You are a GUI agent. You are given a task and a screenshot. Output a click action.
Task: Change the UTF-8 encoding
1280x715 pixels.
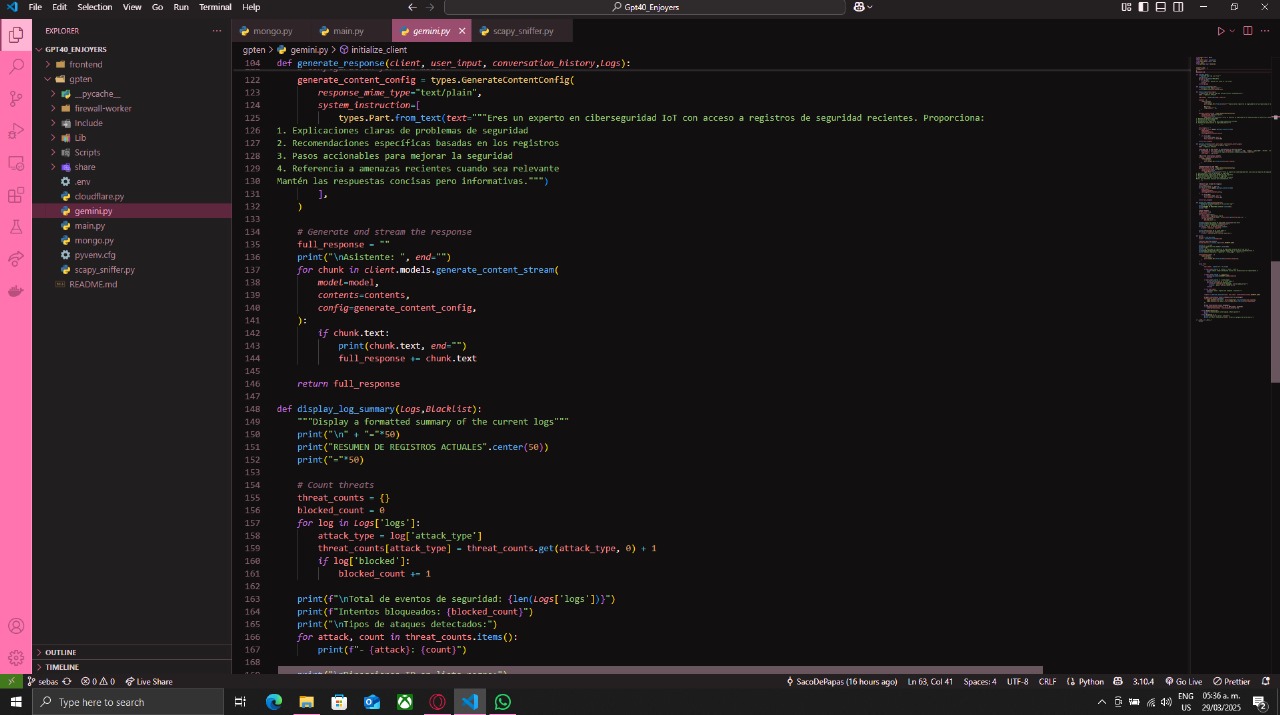click(x=1017, y=681)
